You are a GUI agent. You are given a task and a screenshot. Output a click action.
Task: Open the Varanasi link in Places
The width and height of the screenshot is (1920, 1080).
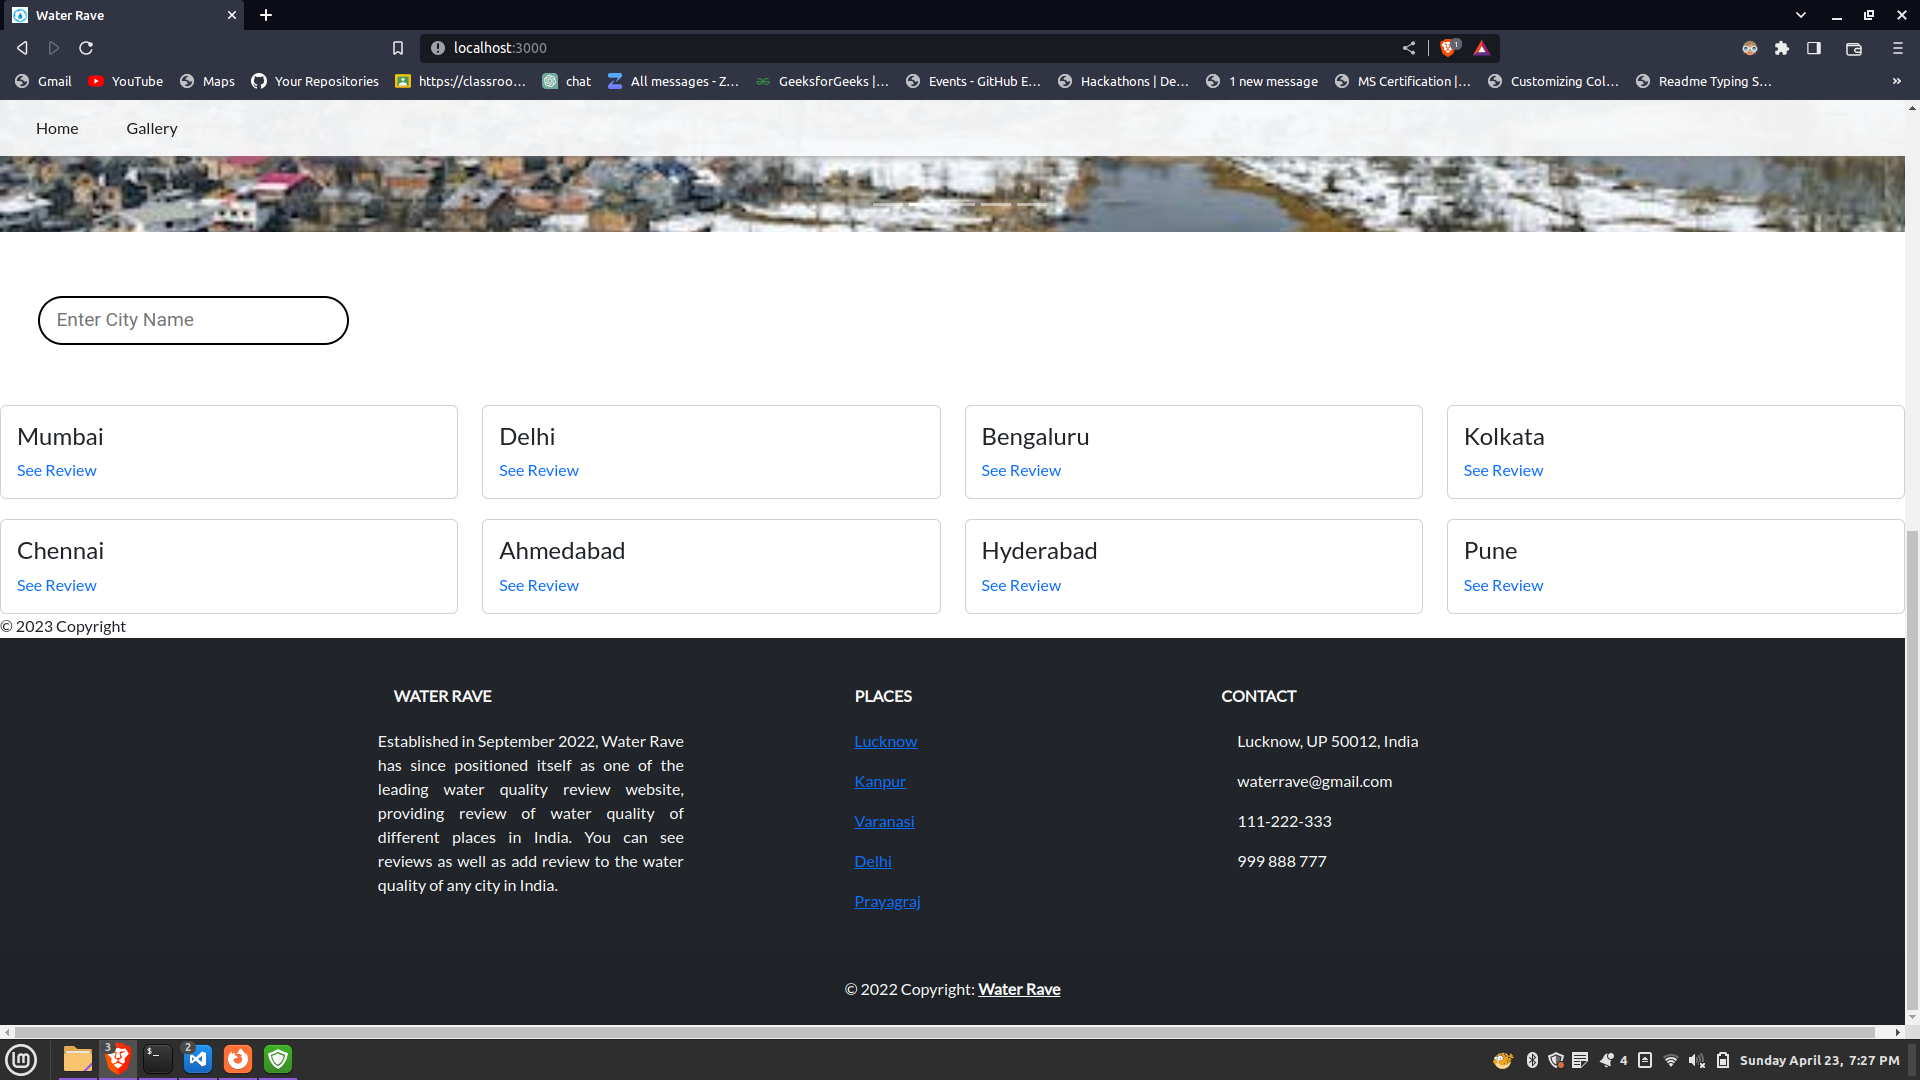[884, 821]
